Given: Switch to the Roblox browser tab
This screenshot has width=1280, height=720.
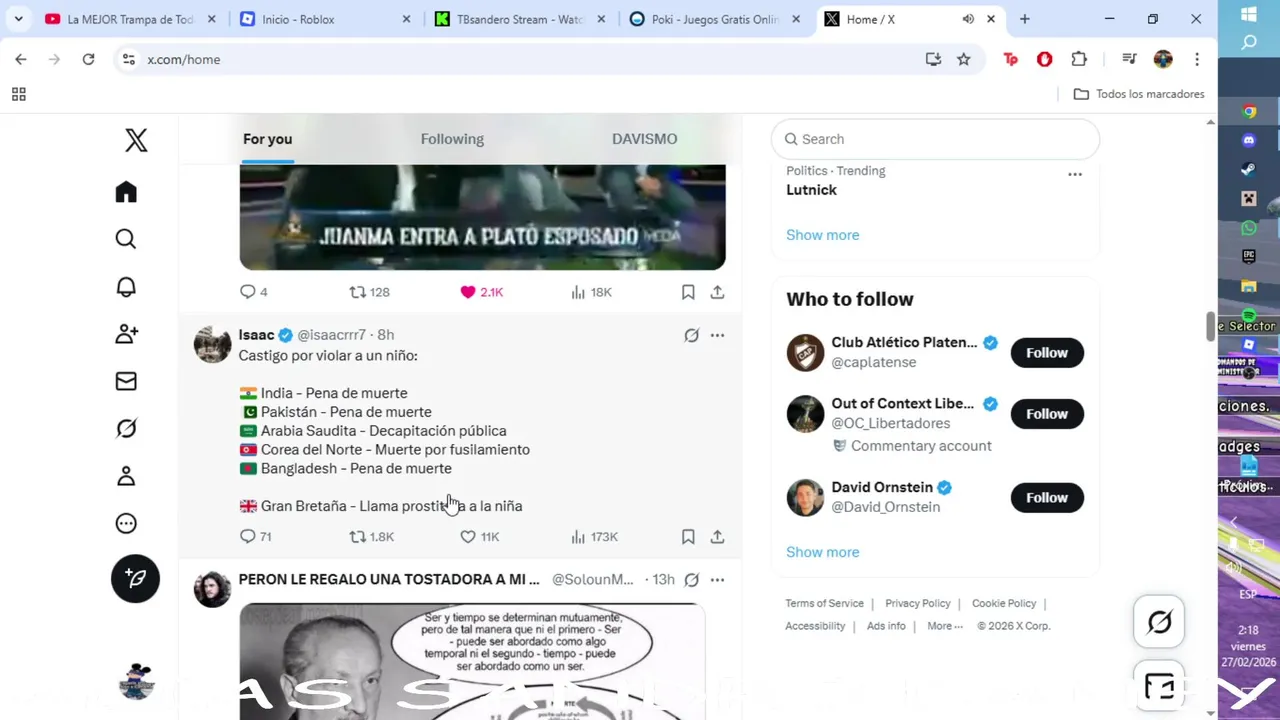Looking at the screenshot, I should click(x=325, y=19).
